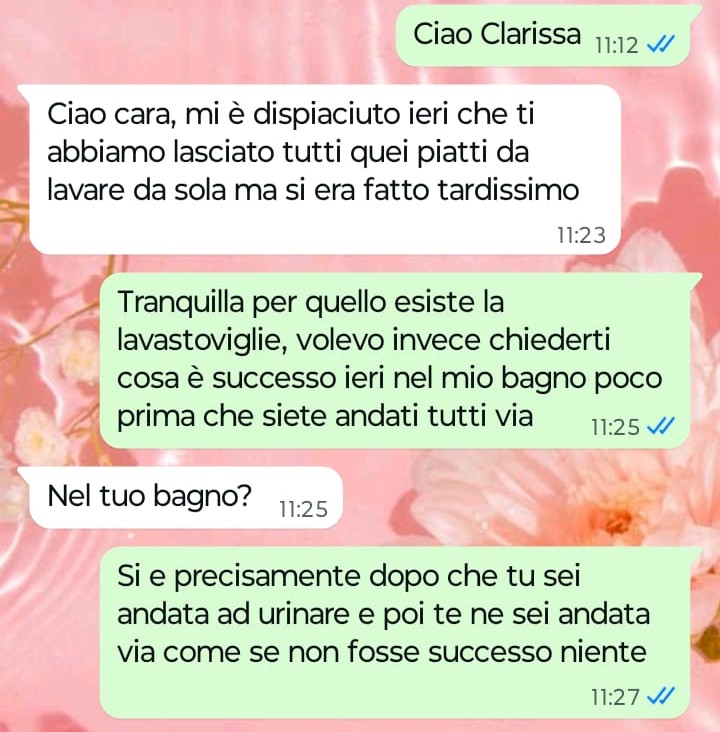Image resolution: width=720 pixels, height=732 pixels.
Task: Click the 11:27 timestamp on the last message
Action: (615, 697)
